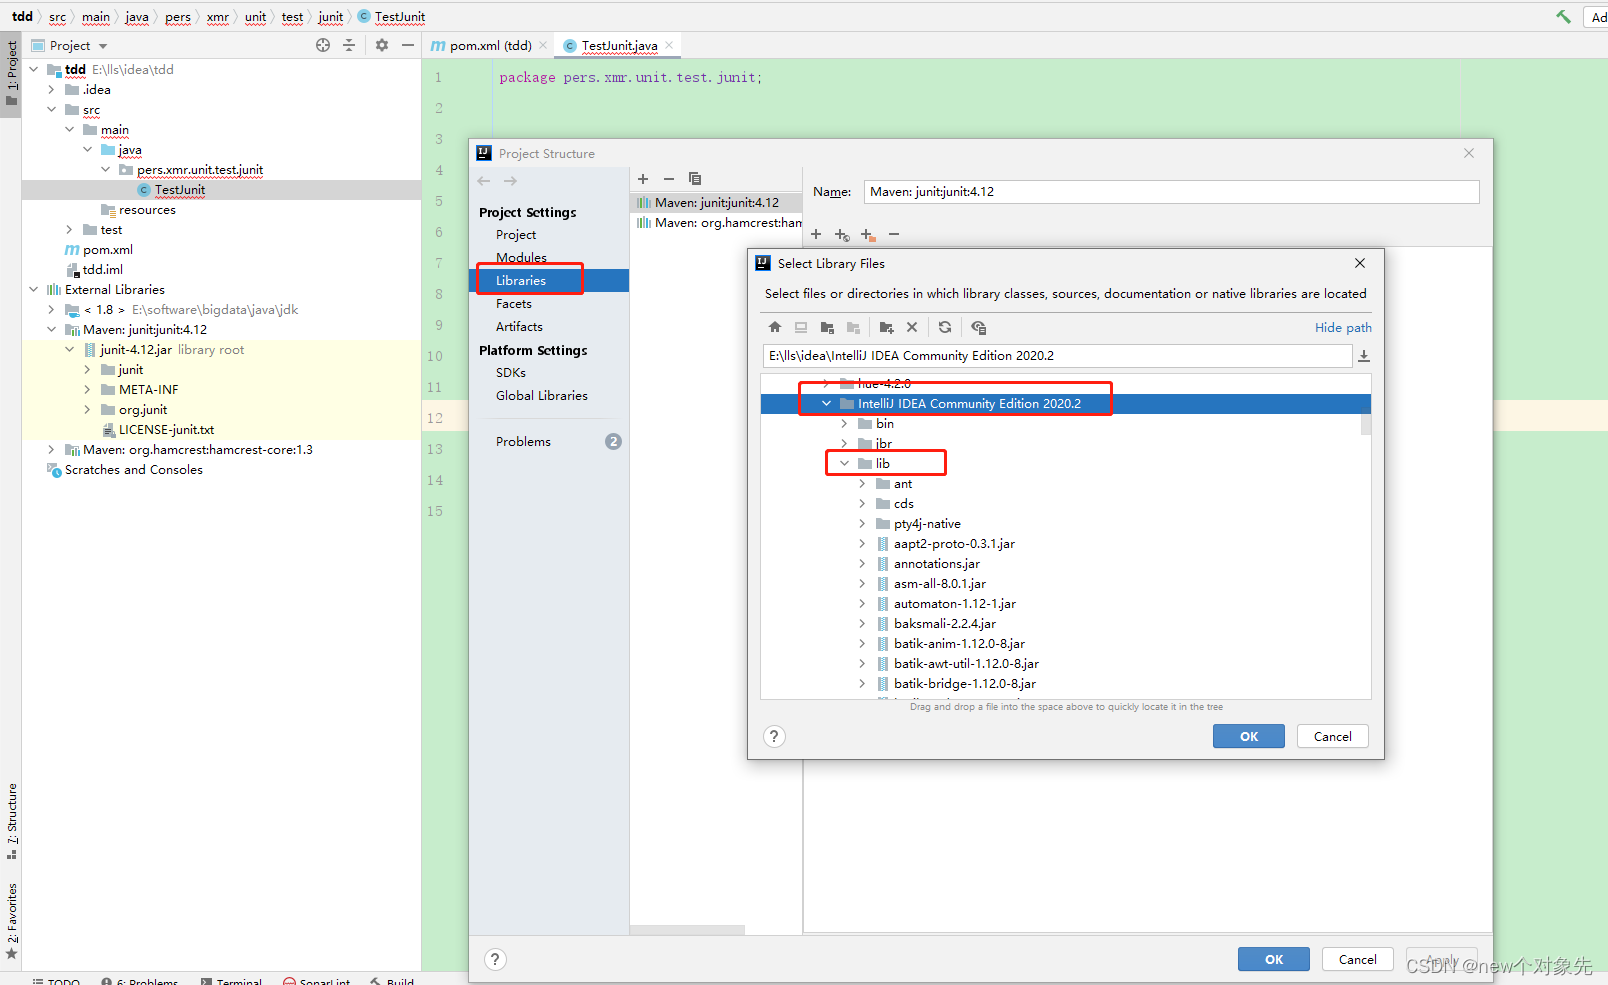
Task: Click the delete X icon in file chooser
Action: 912,327
